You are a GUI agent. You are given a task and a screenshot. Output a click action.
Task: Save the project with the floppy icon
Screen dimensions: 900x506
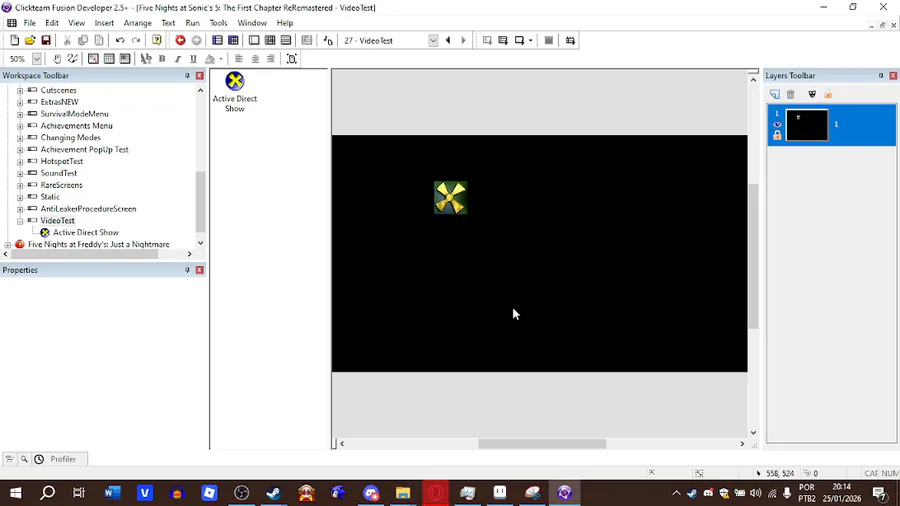tap(46, 40)
